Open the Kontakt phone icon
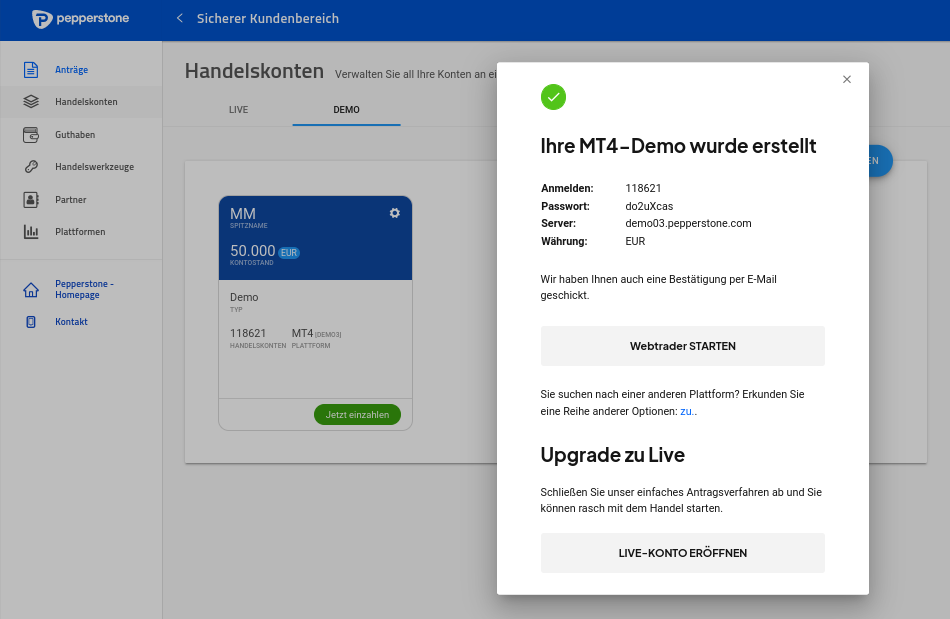 [31, 321]
